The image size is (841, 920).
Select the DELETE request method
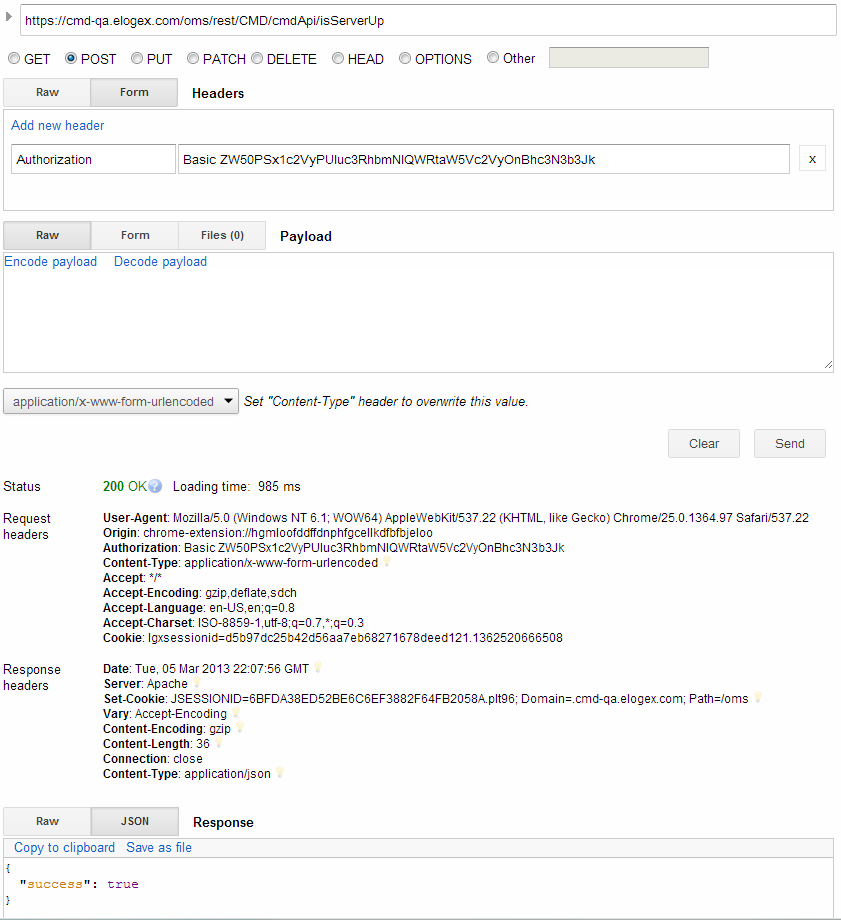[257, 58]
